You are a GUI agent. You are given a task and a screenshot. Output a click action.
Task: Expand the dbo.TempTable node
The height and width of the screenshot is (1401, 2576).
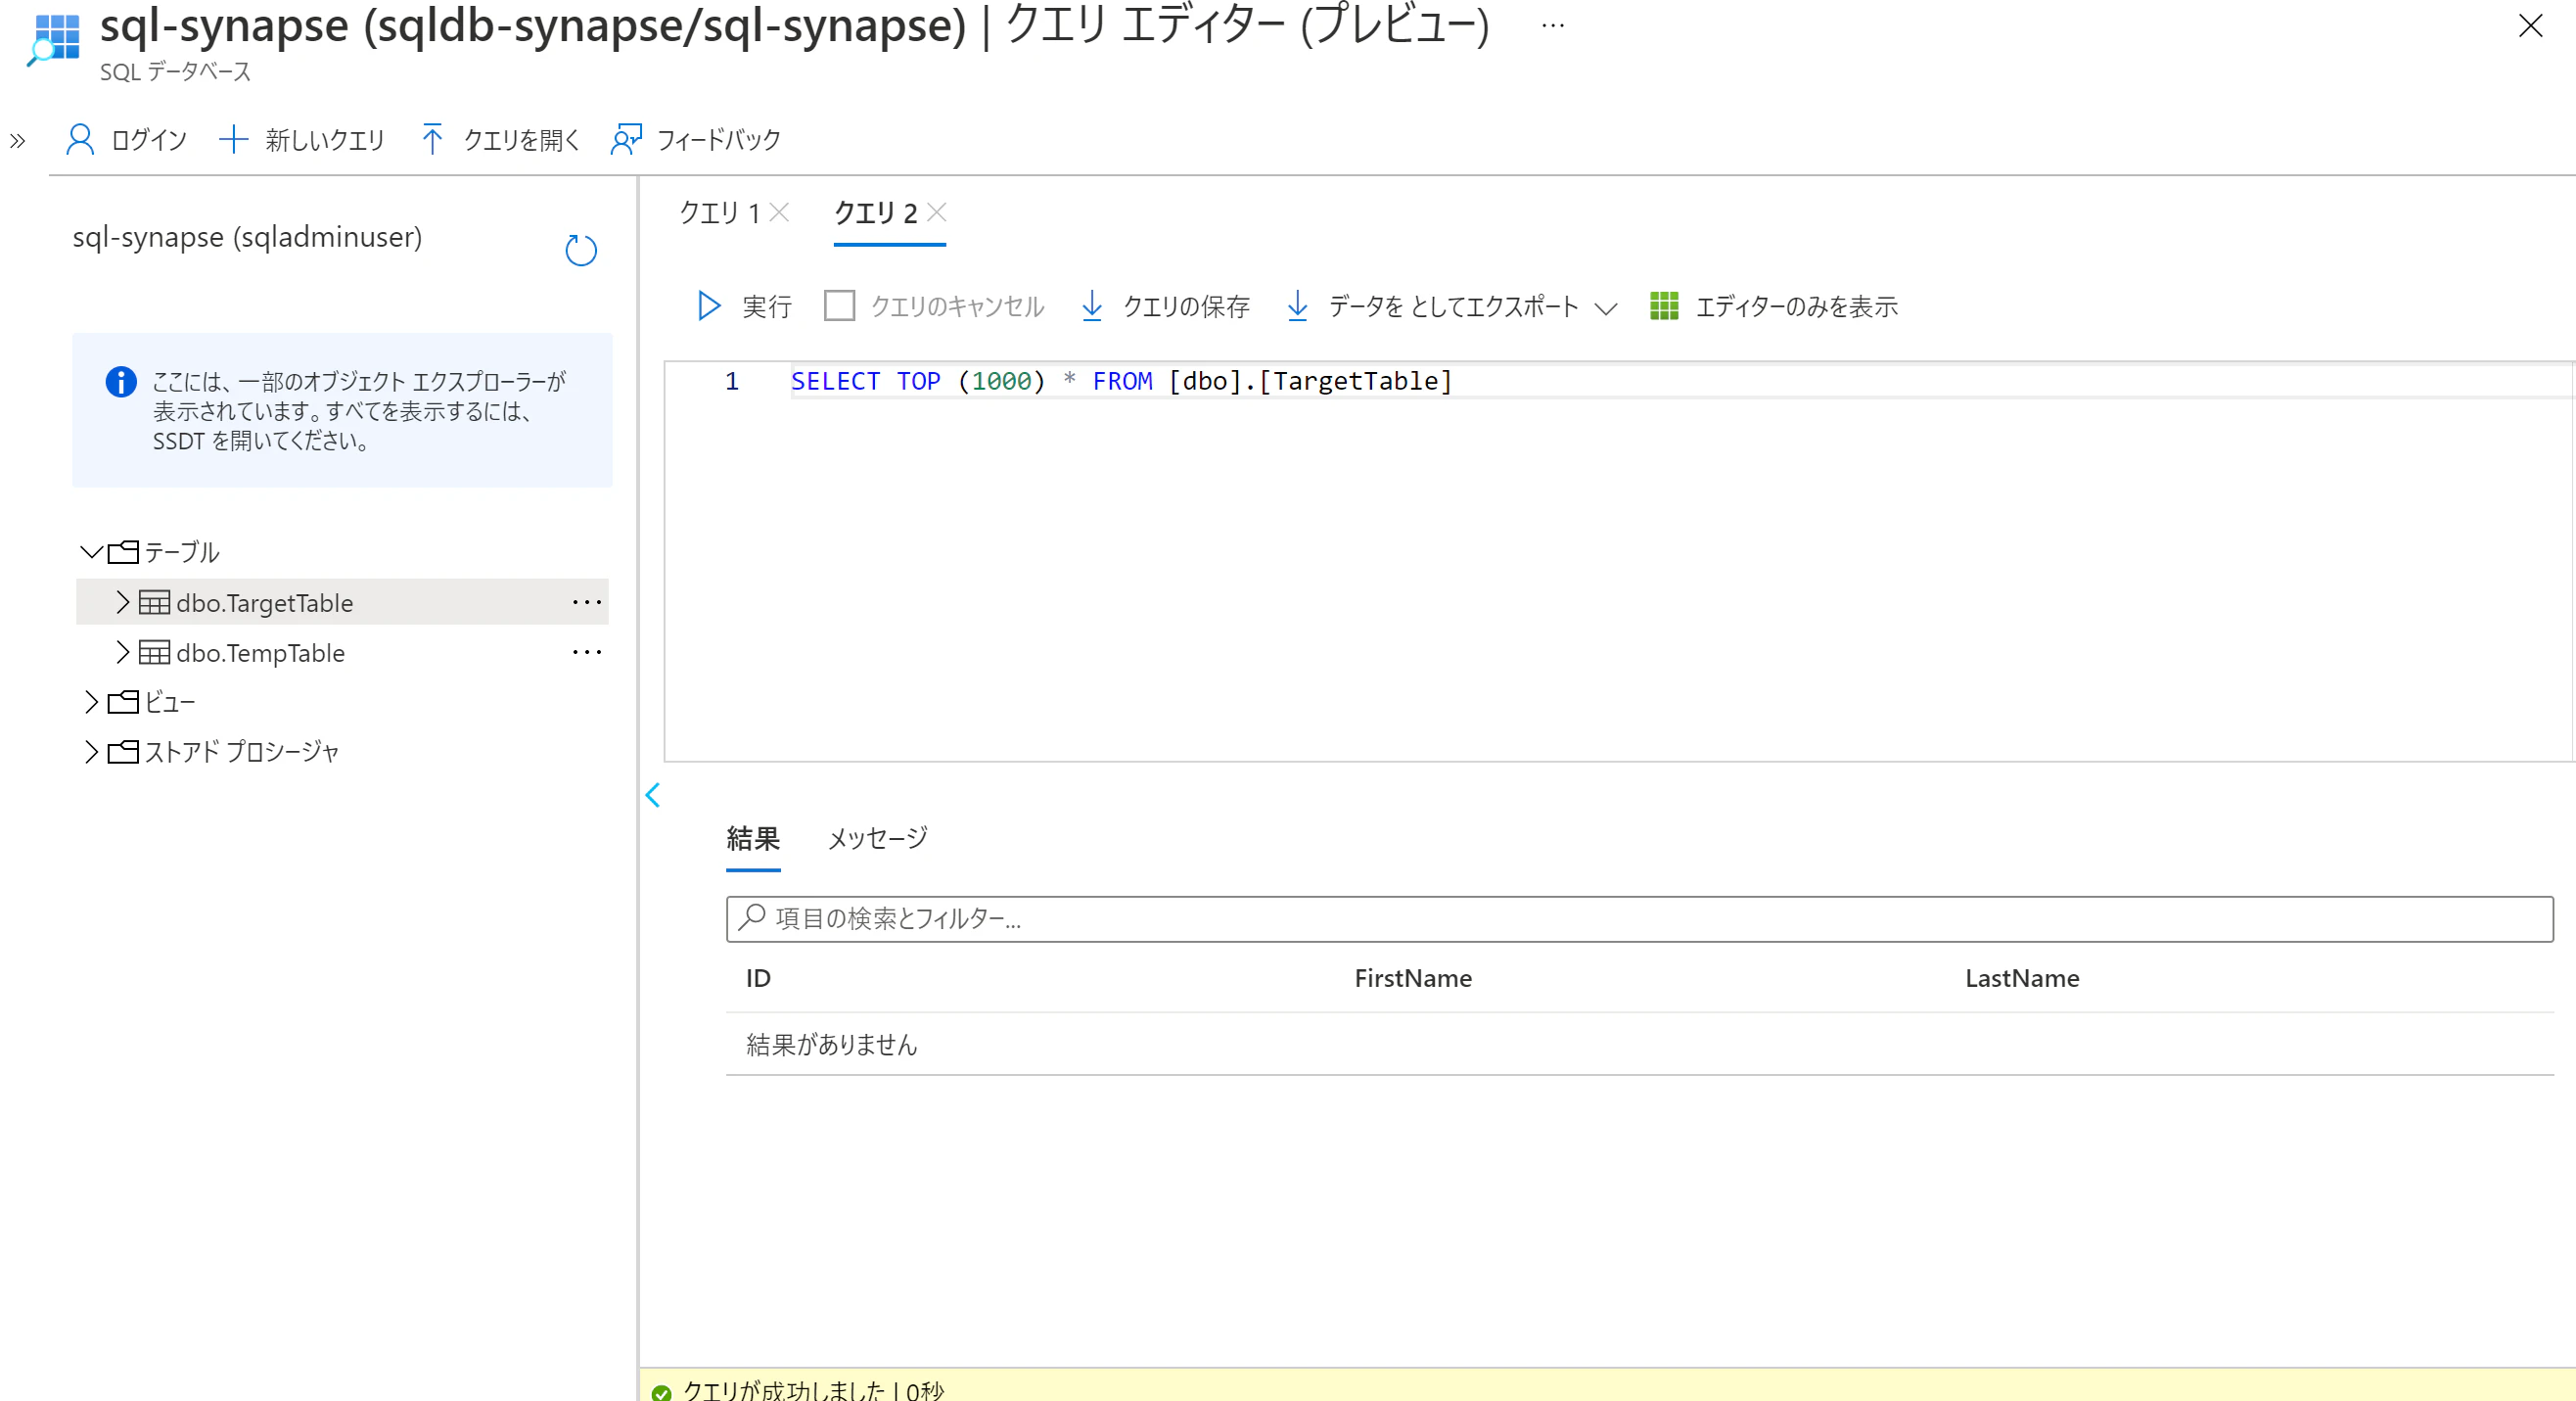click(x=123, y=652)
